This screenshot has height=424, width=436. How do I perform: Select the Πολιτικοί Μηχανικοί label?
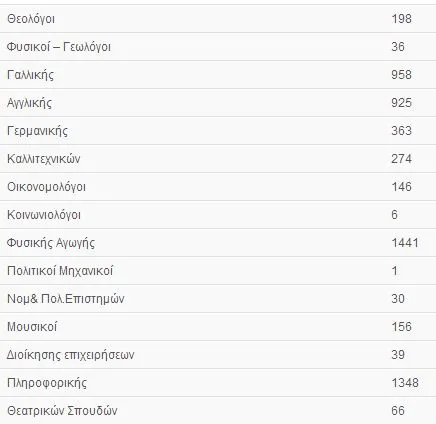[x=60, y=271]
